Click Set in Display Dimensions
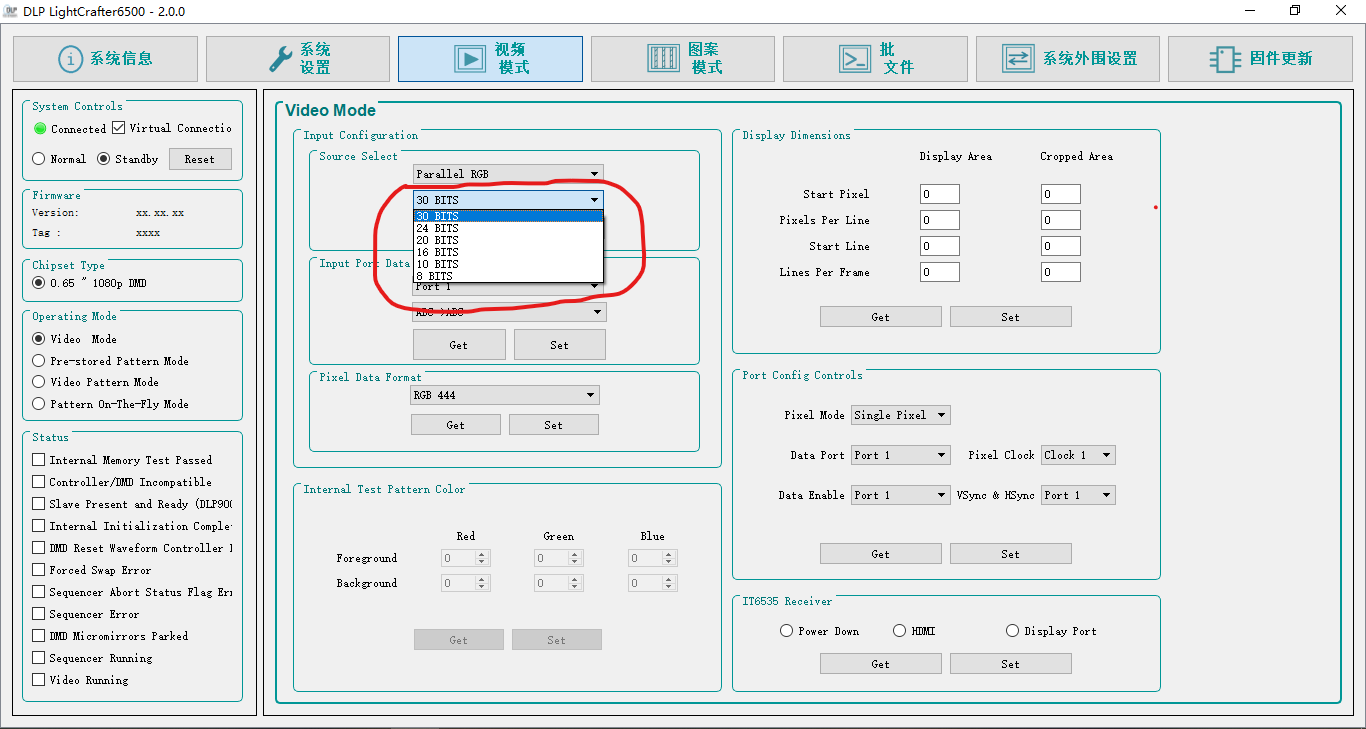 (x=1011, y=317)
